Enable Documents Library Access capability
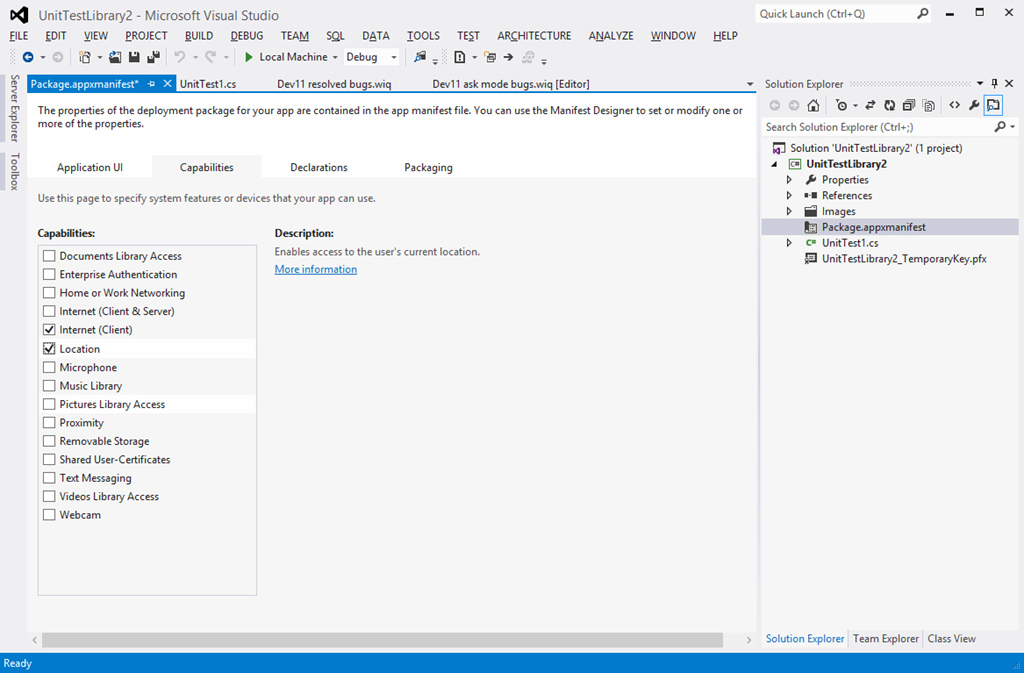 (x=49, y=255)
